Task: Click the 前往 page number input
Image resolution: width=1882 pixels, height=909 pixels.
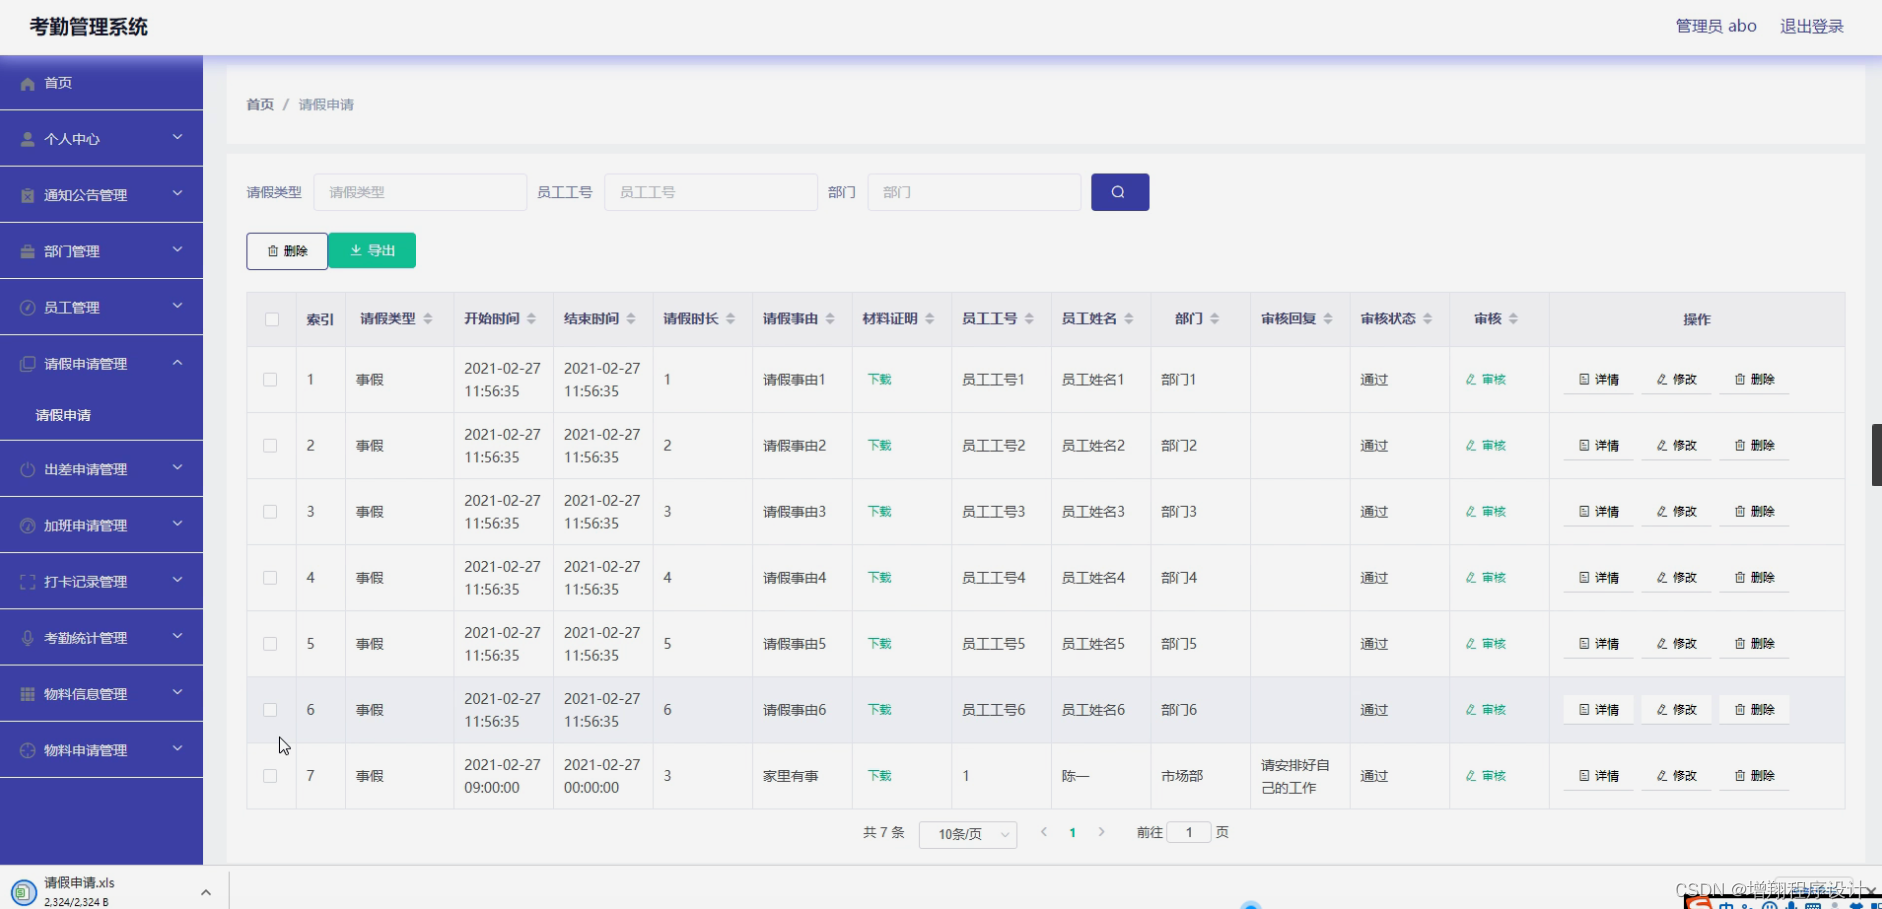Action: tap(1189, 832)
